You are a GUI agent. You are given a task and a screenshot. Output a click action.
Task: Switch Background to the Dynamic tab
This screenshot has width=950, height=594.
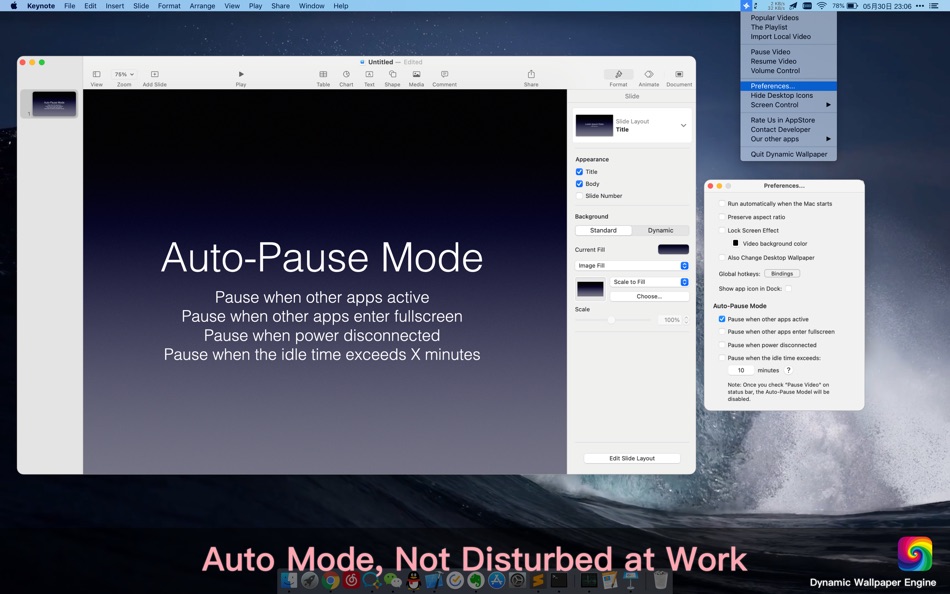pyautogui.click(x=659, y=230)
